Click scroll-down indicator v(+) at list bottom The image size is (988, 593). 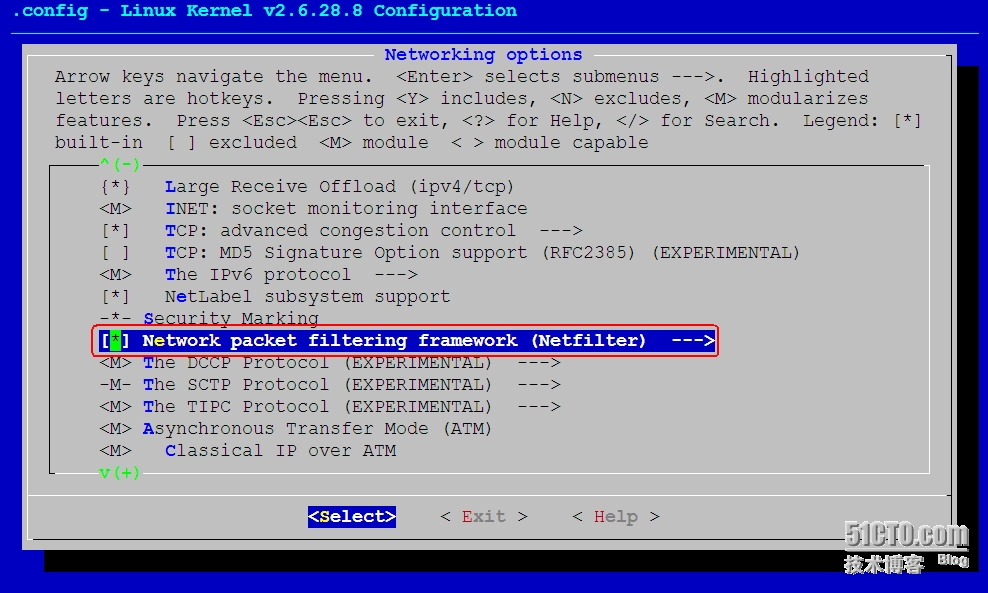(x=120, y=473)
